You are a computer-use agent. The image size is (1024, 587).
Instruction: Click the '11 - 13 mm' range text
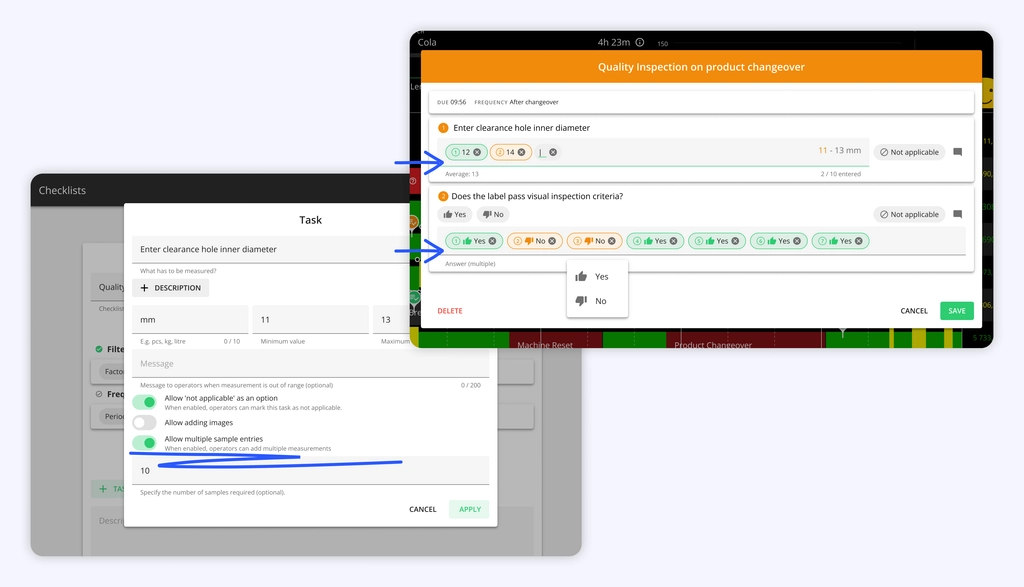click(x=839, y=150)
